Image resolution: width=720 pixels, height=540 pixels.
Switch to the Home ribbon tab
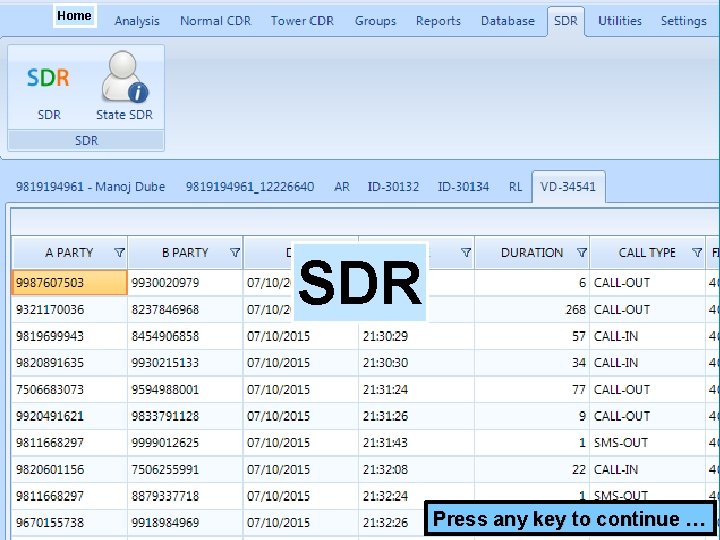click(x=74, y=16)
